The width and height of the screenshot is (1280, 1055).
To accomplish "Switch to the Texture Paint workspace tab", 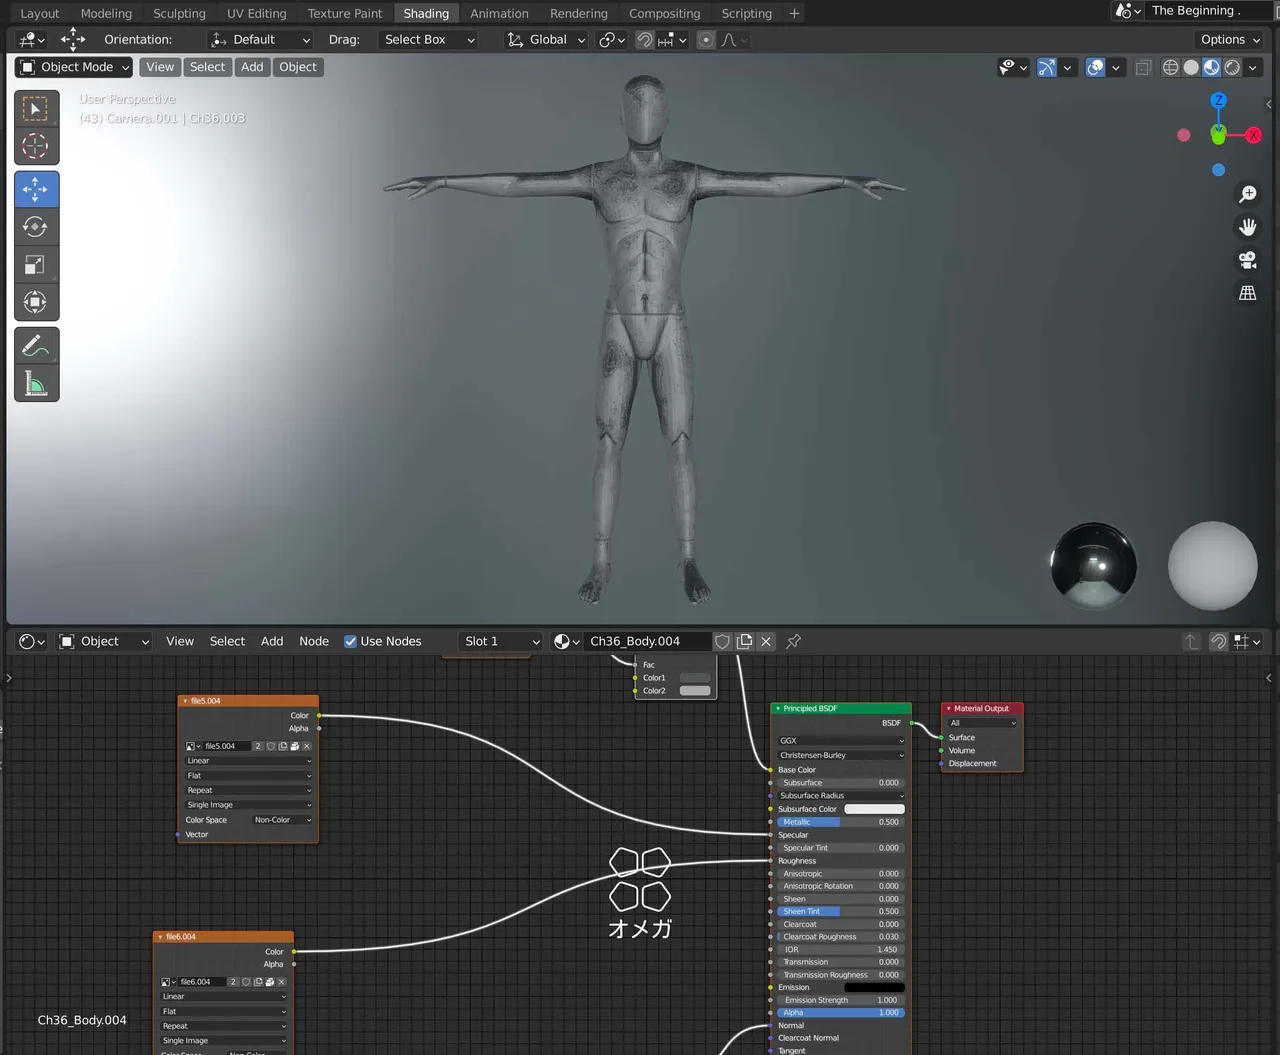I will click(345, 13).
